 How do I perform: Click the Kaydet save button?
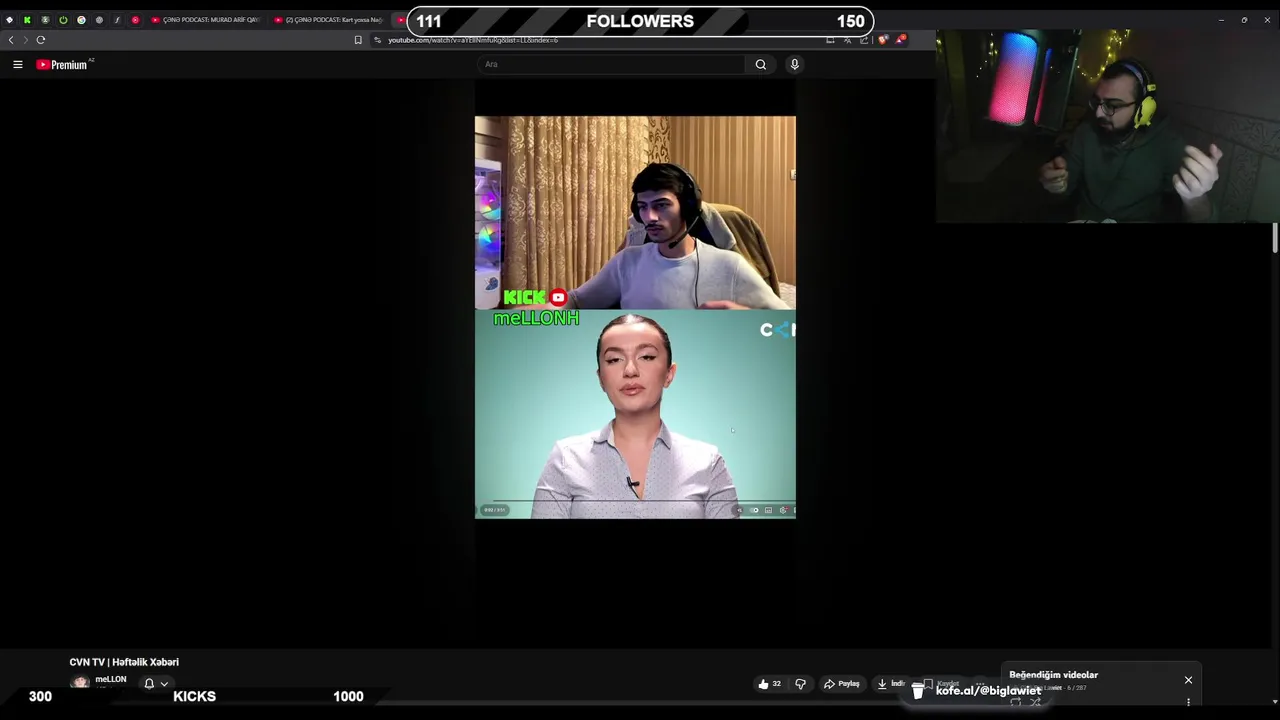click(x=940, y=684)
